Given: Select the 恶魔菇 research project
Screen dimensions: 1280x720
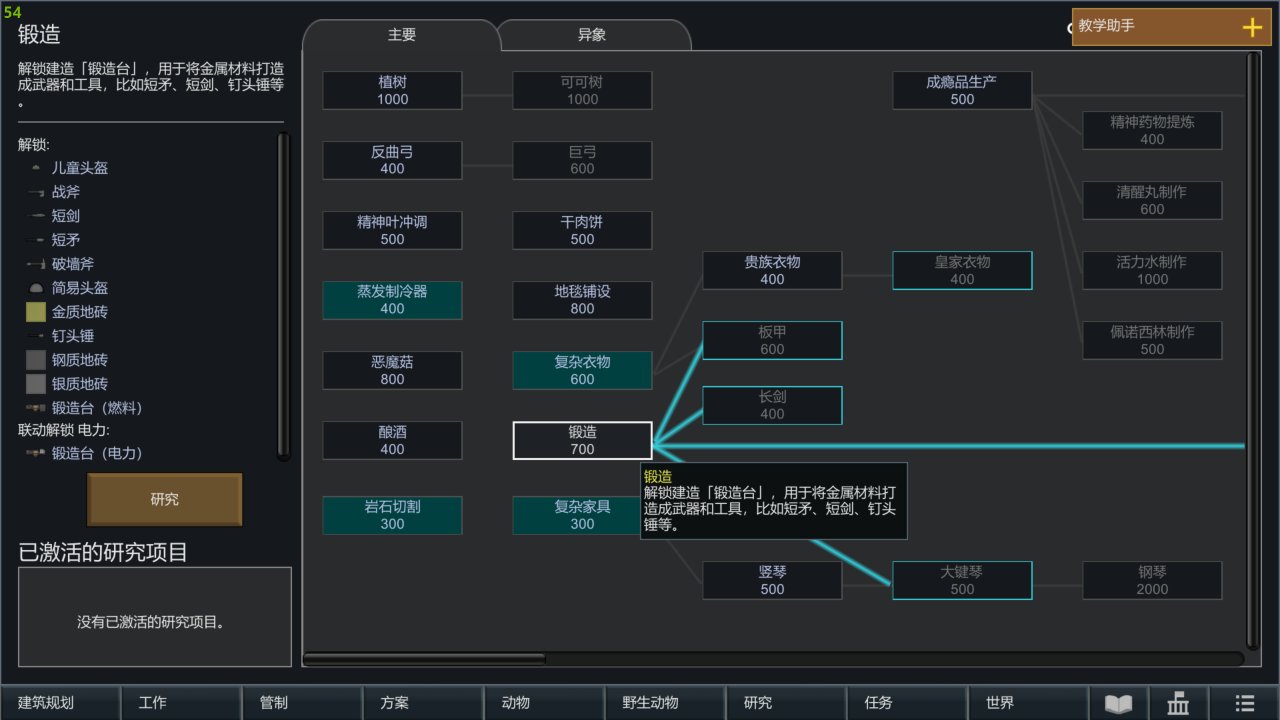Looking at the screenshot, I should point(392,370).
